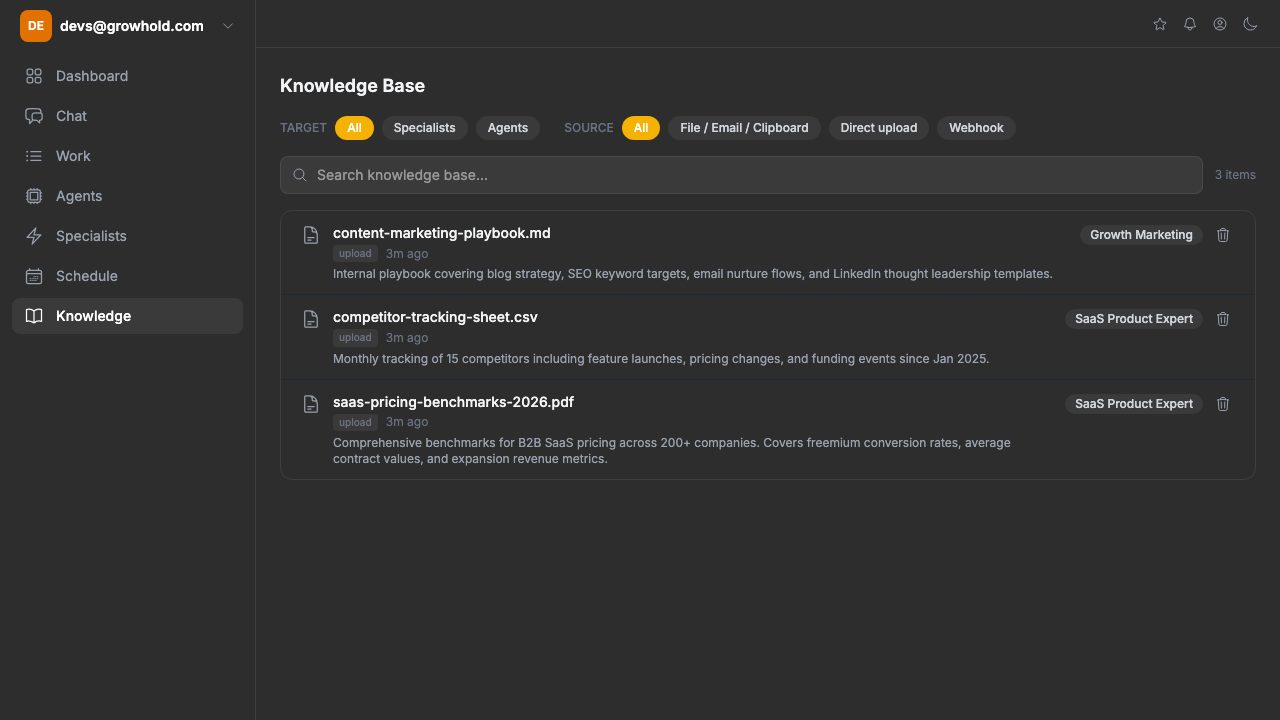
Task: Delete saas-pricing-benchmarks-2026.pdf via its trash icon
Action: click(x=1223, y=404)
